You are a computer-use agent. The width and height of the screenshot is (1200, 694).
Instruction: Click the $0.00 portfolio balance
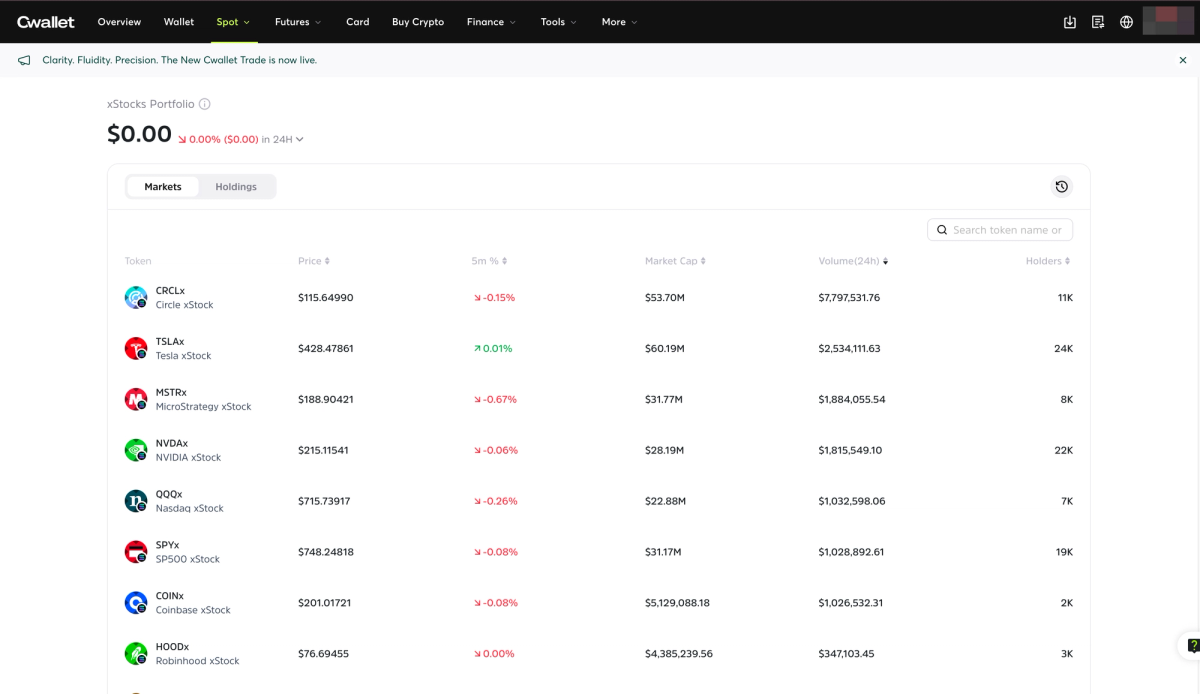click(139, 134)
